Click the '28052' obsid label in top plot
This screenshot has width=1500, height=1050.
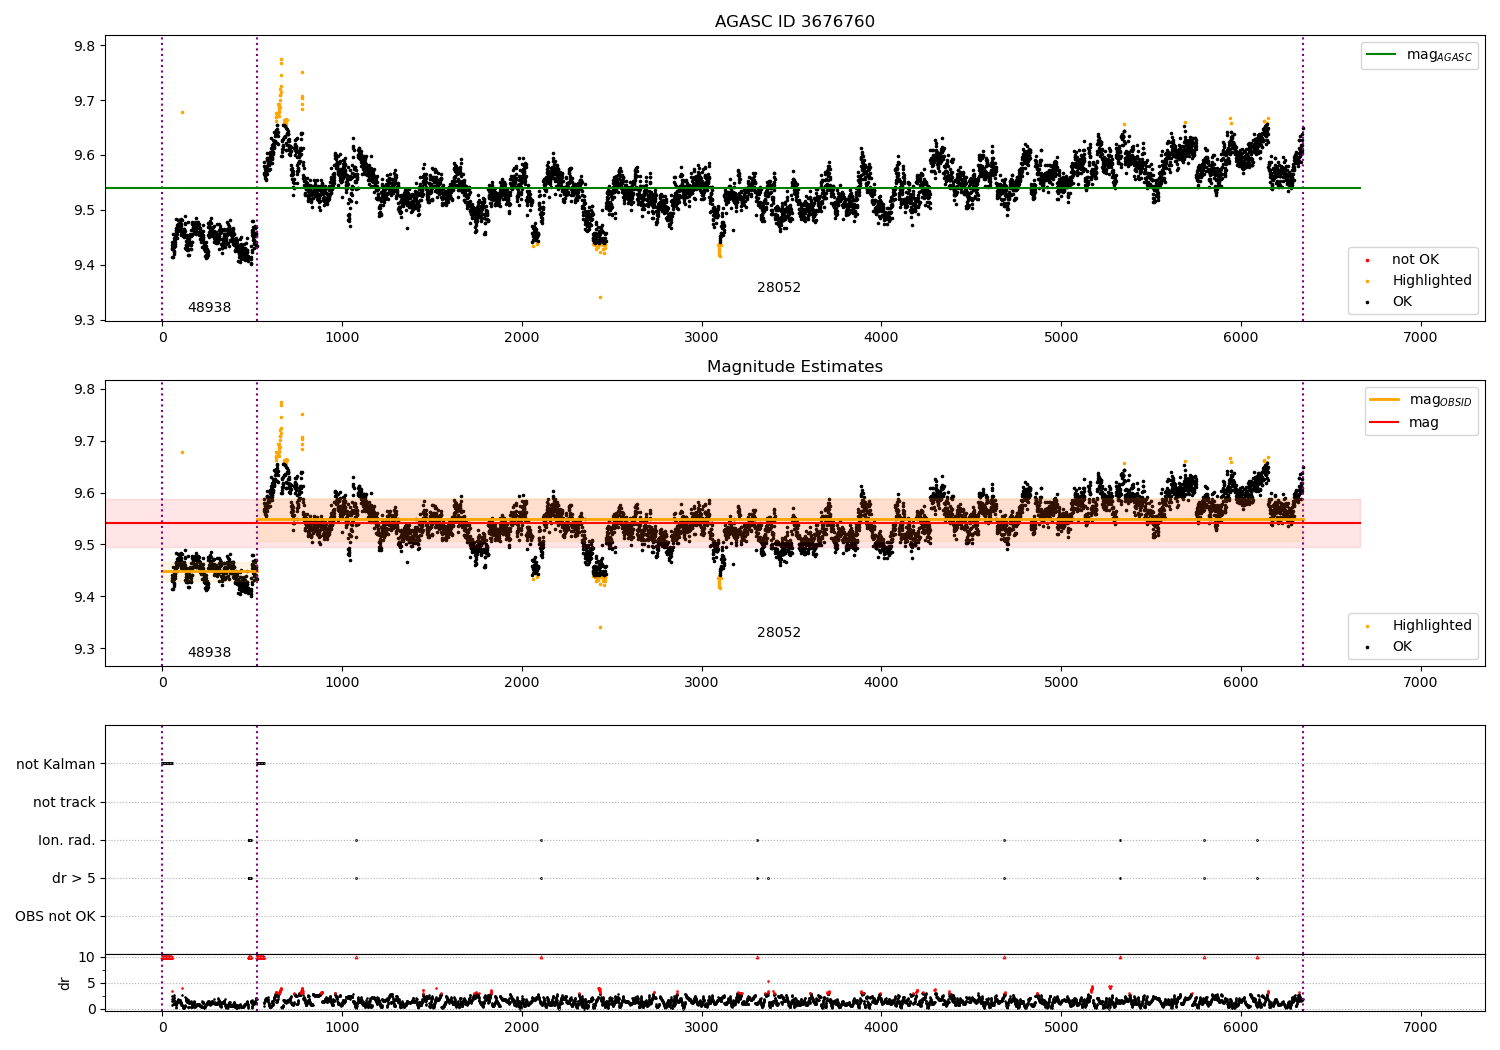(779, 288)
